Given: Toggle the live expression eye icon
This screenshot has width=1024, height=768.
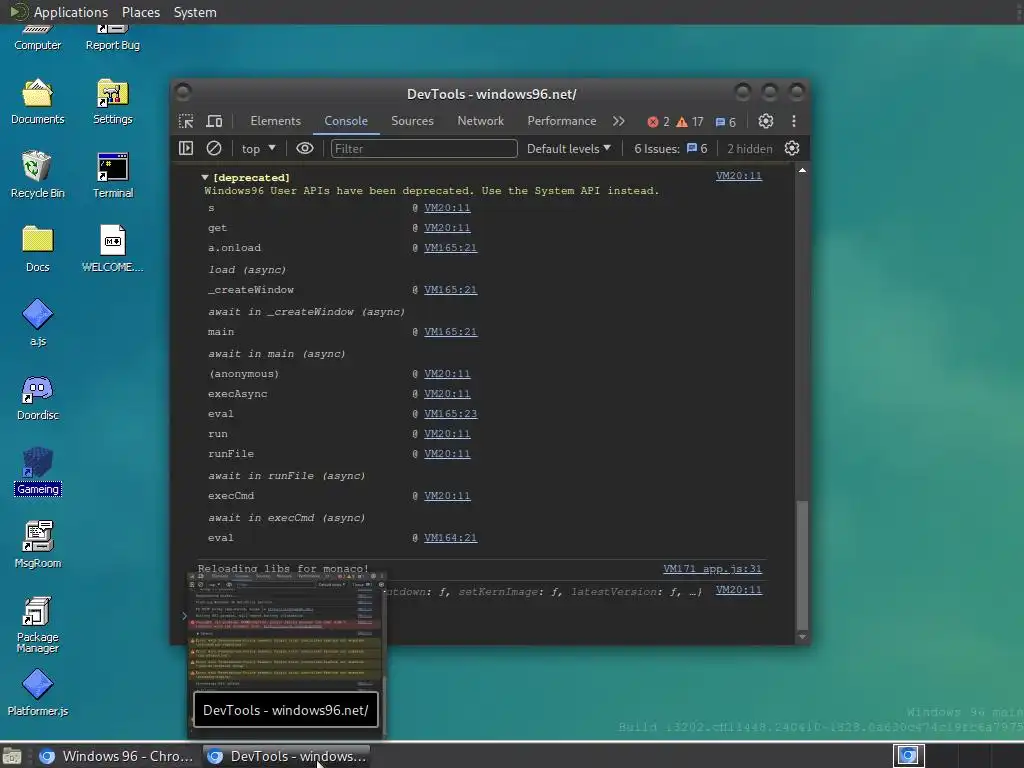Looking at the screenshot, I should [x=304, y=149].
